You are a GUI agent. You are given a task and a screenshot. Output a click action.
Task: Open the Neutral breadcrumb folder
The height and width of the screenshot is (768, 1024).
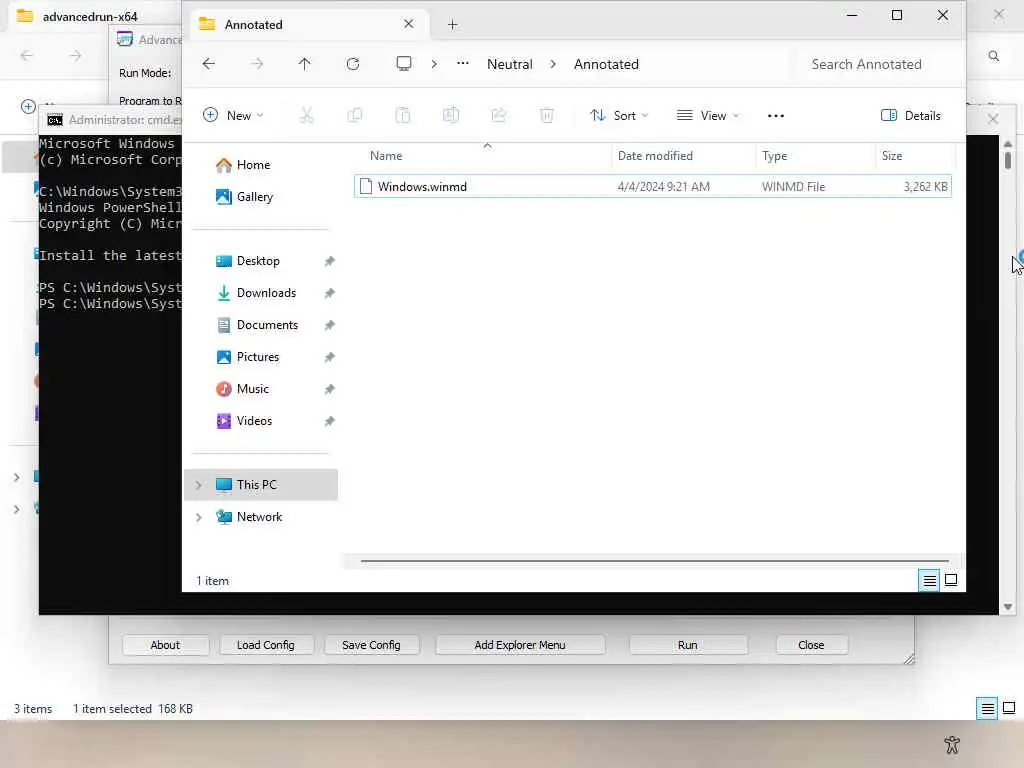click(509, 64)
